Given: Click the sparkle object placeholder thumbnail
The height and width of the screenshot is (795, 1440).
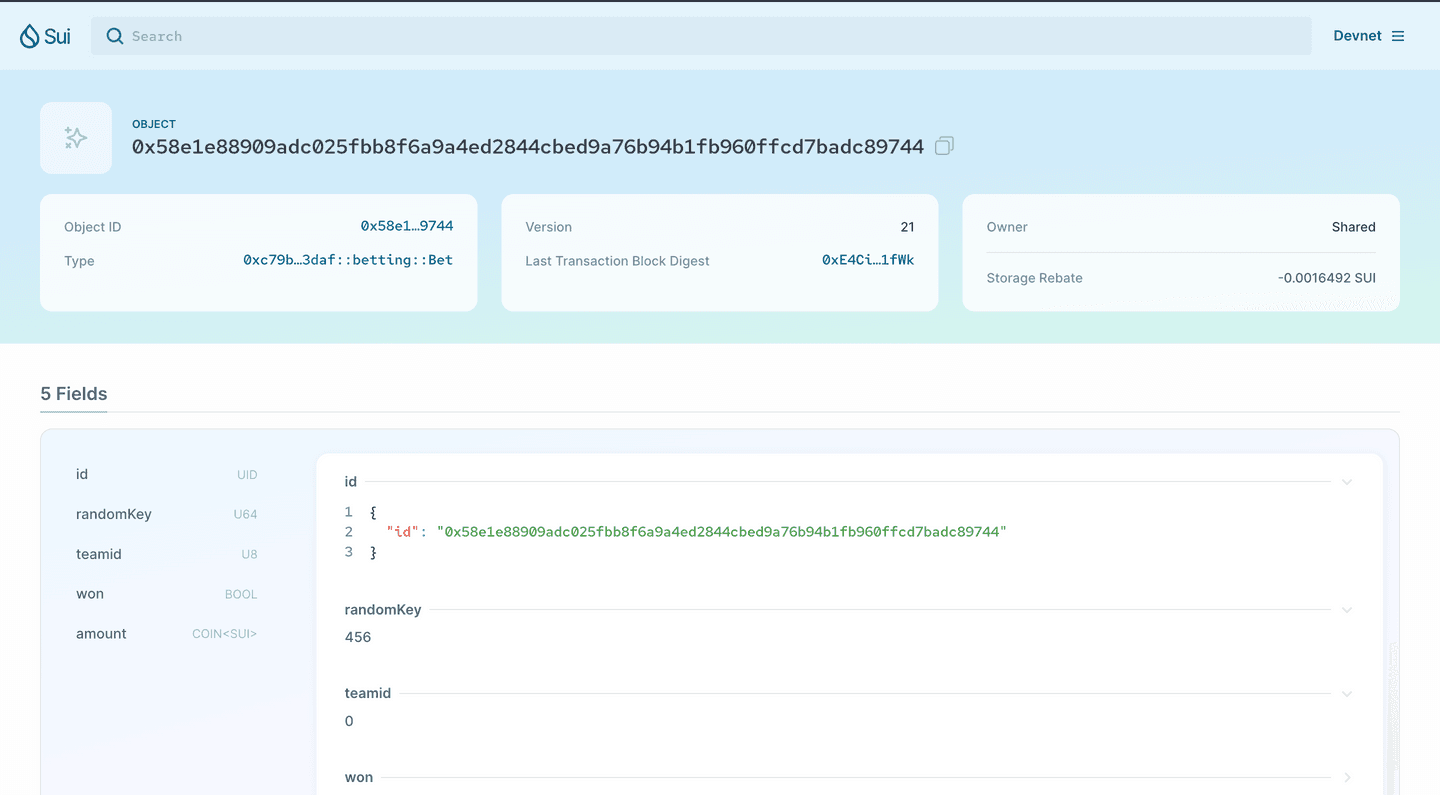Looking at the screenshot, I should [x=76, y=138].
